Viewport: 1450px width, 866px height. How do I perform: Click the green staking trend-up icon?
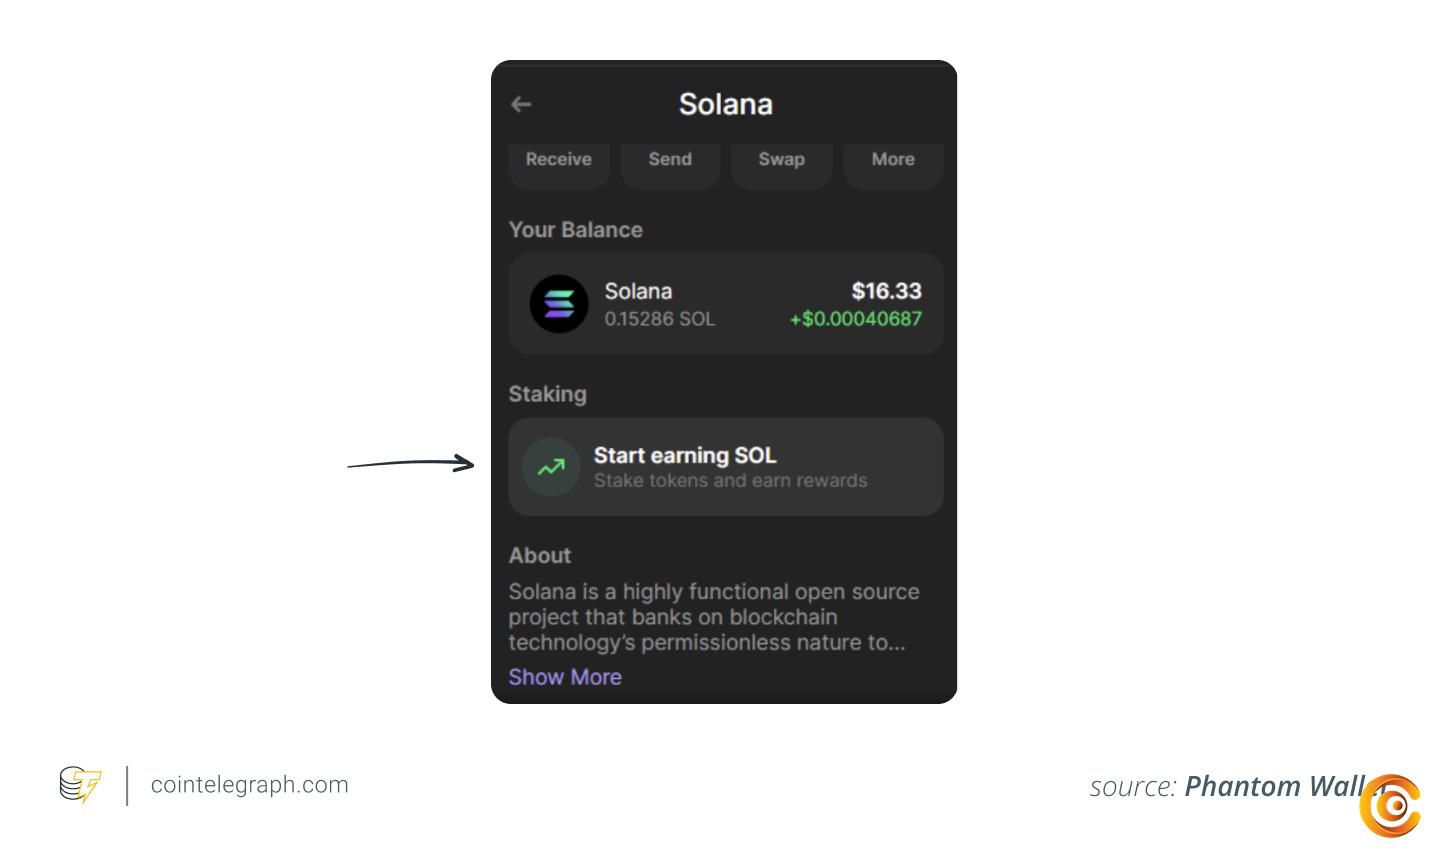[x=551, y=467]
